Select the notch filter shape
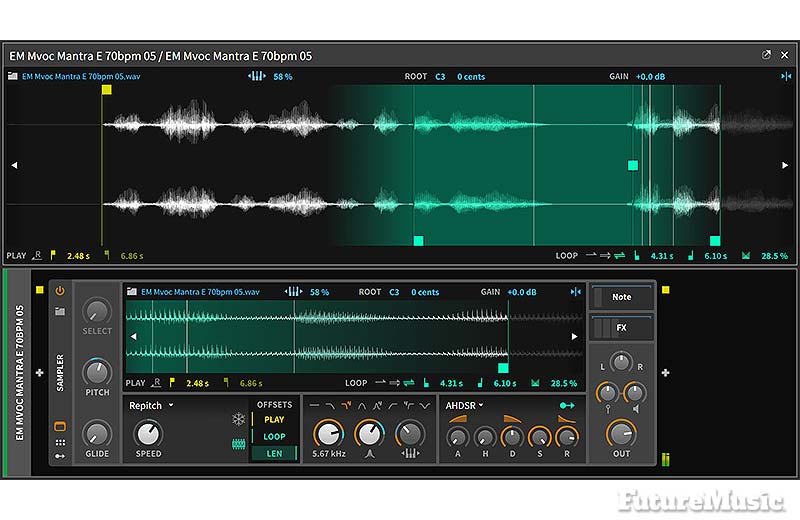 point(424,406)
